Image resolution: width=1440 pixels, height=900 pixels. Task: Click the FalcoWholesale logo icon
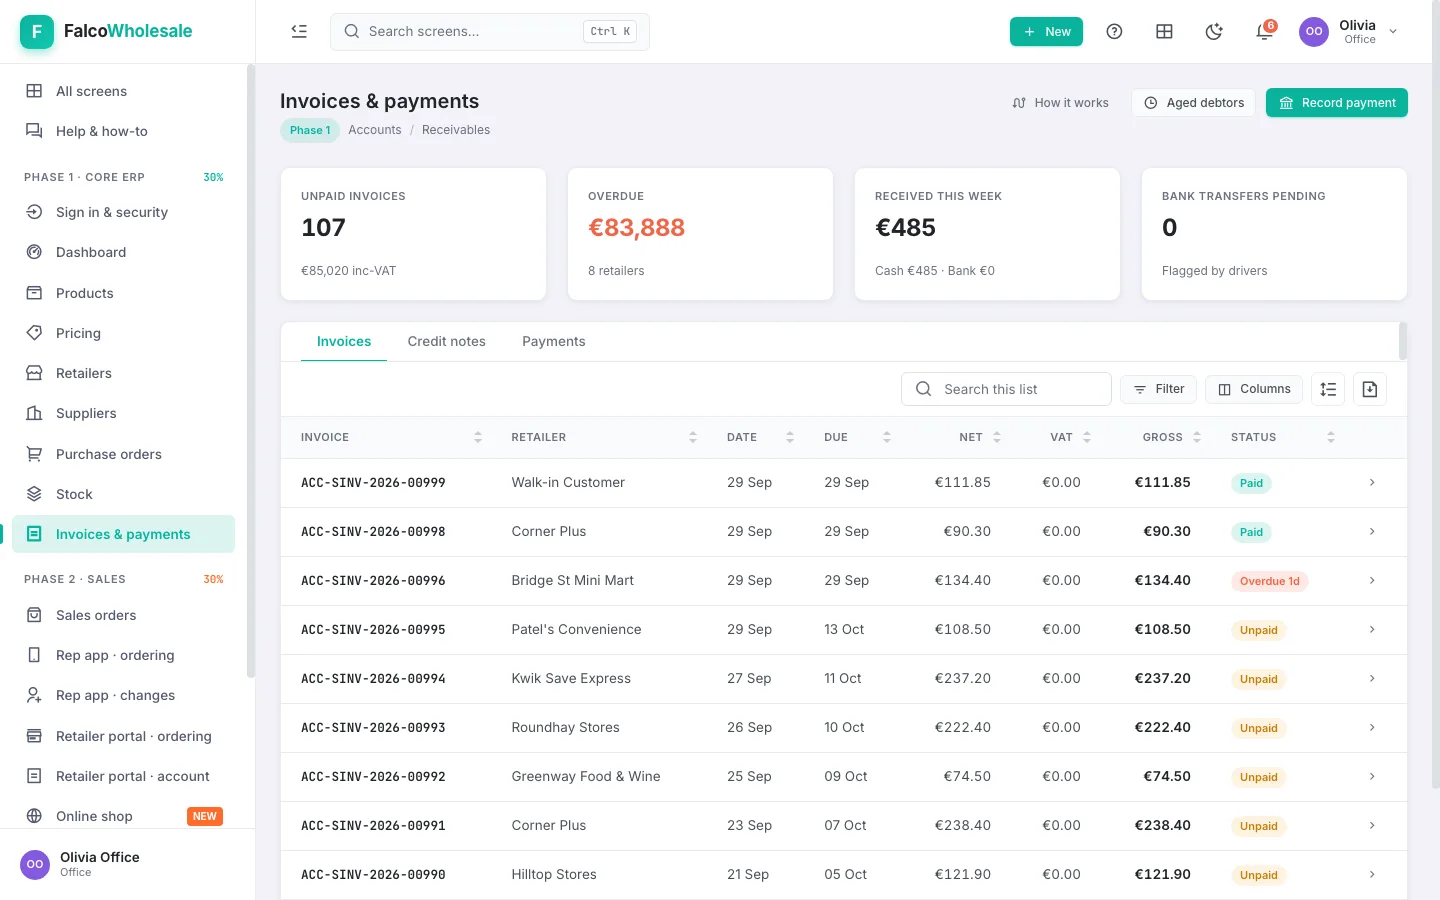coord(37,31)
